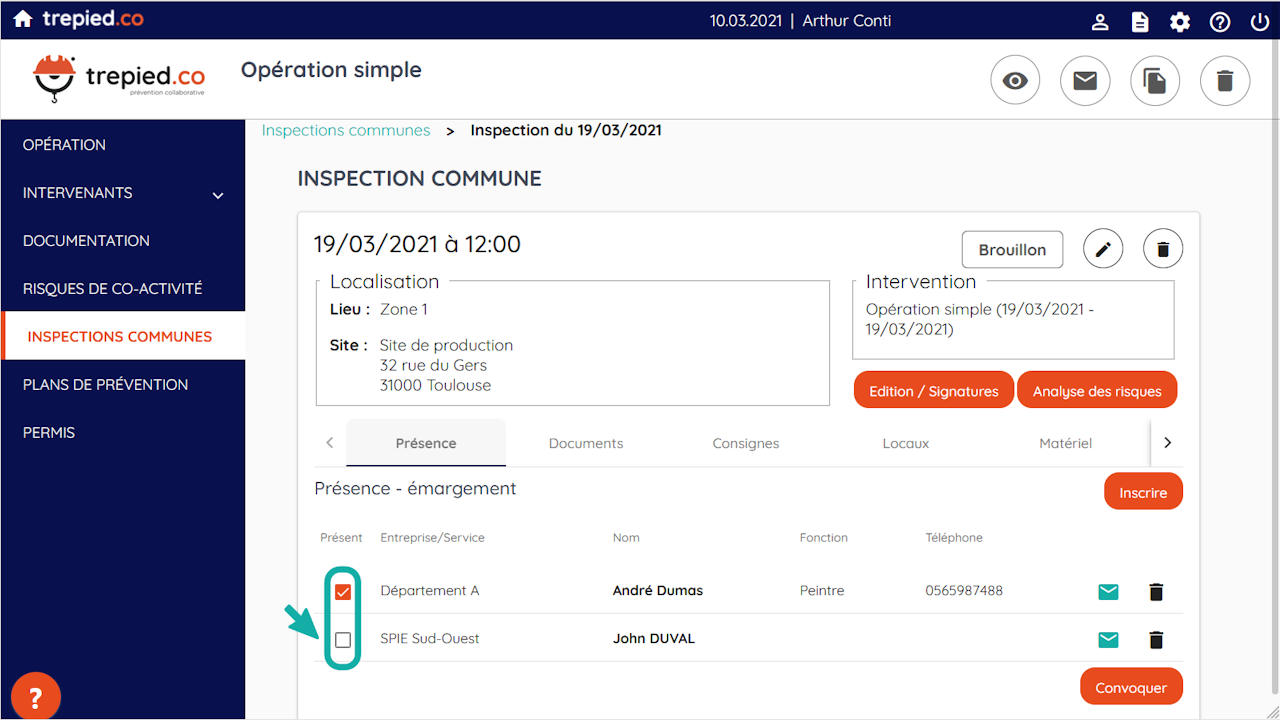The height and width of the screenshot is (720, 1280).
Task: Uncheck presence for André Dumas
Action: point(343,592)
